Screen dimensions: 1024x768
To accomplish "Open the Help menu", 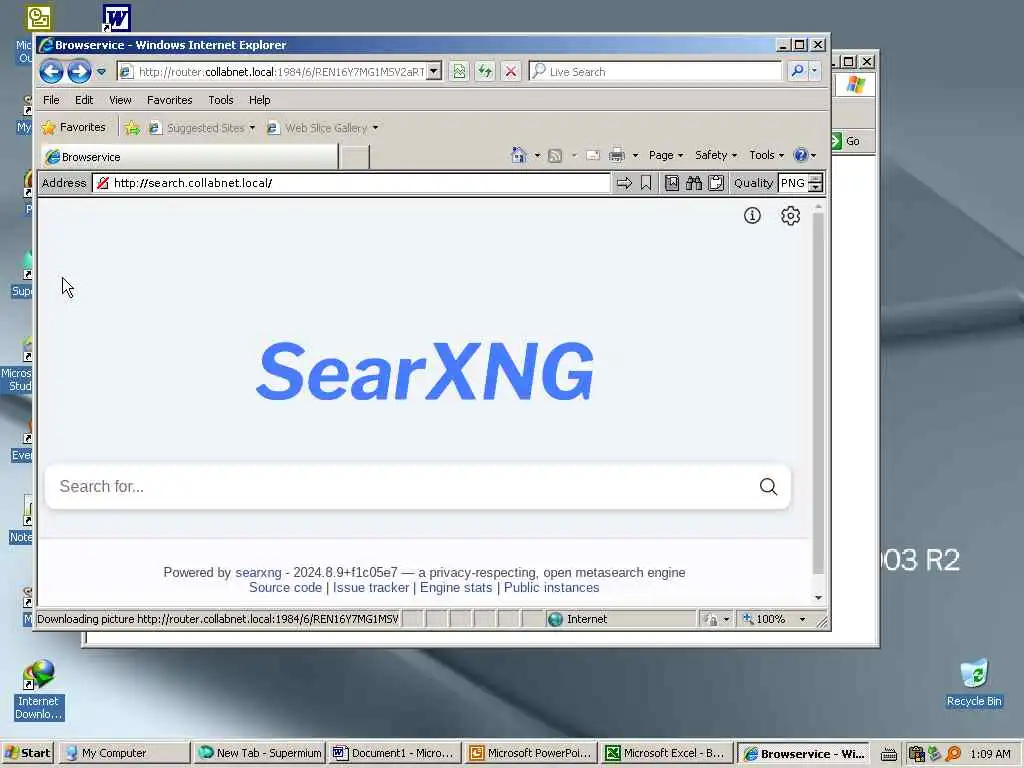I will (x=259, y=100).
